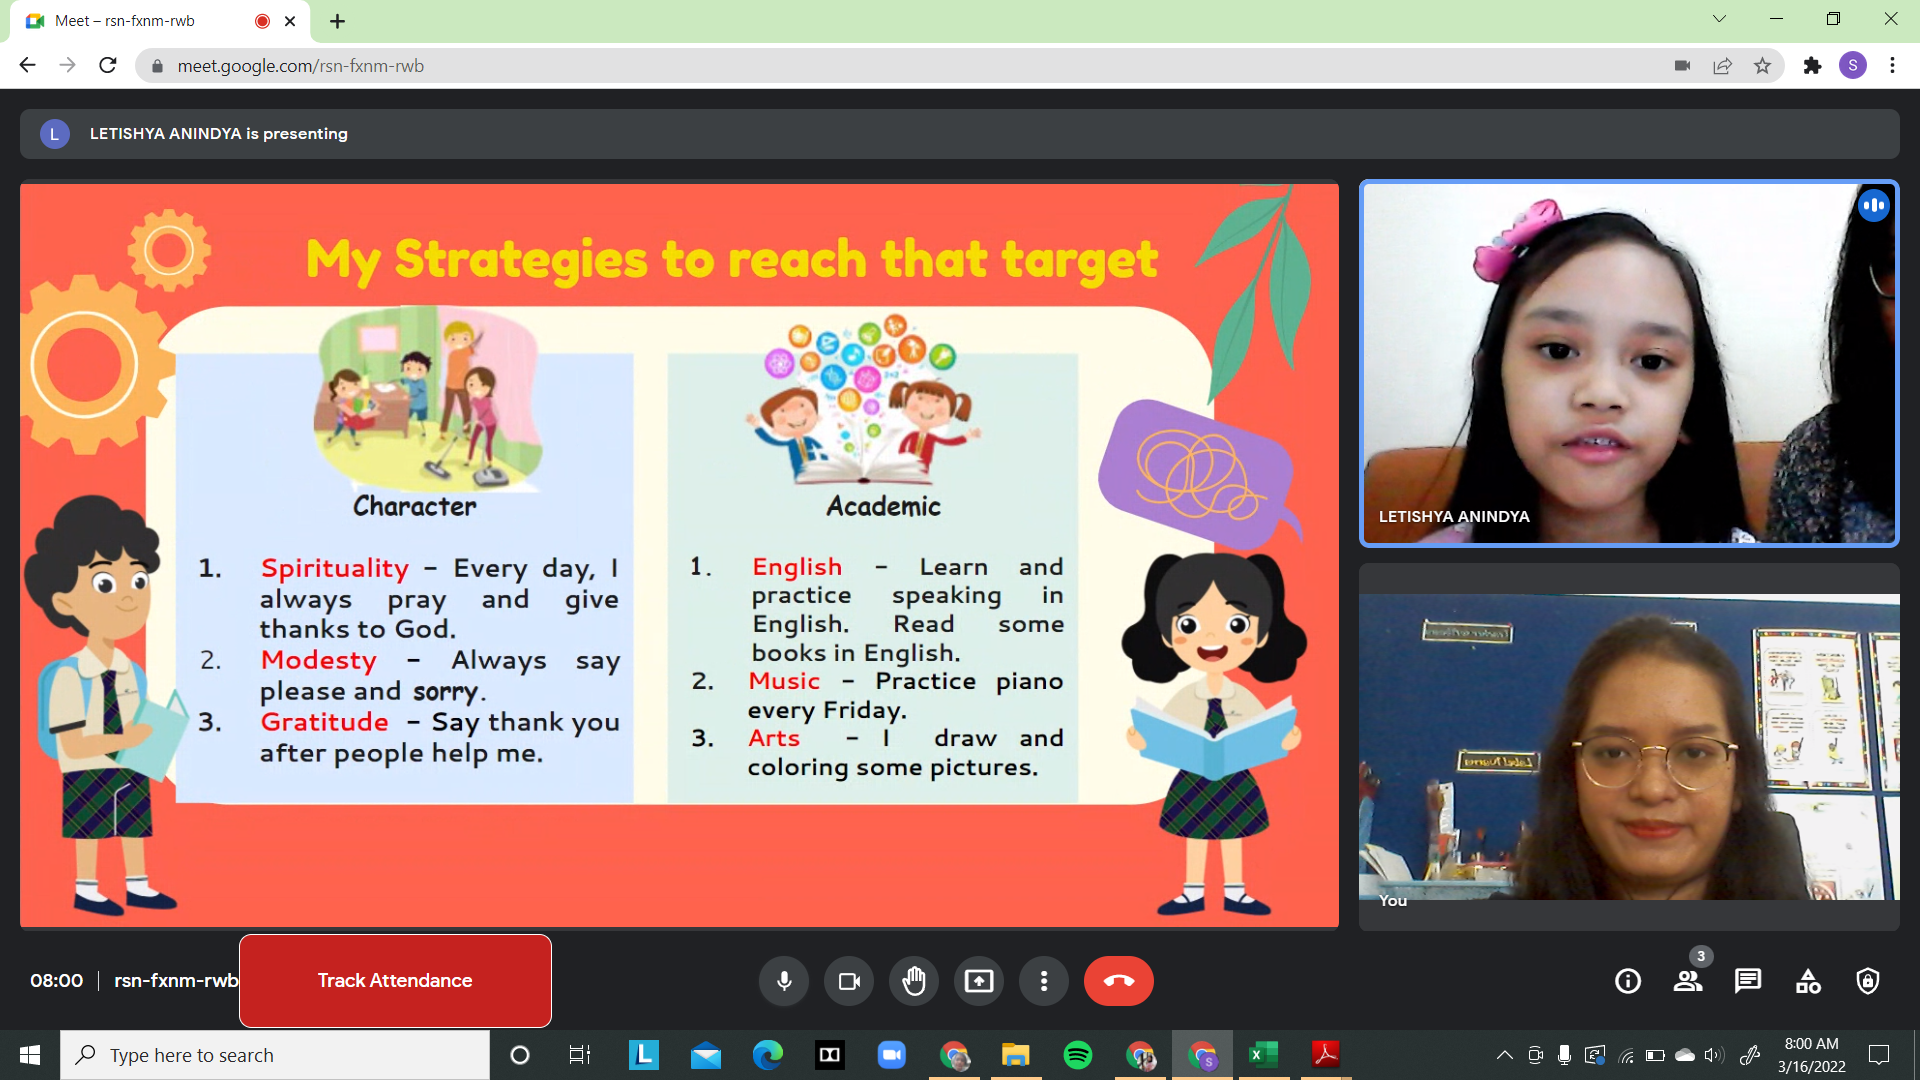The height and width of the screenshot is (1080, 1920).
Task: Click present now screen share icon
Action: click(x=979, y=981)
